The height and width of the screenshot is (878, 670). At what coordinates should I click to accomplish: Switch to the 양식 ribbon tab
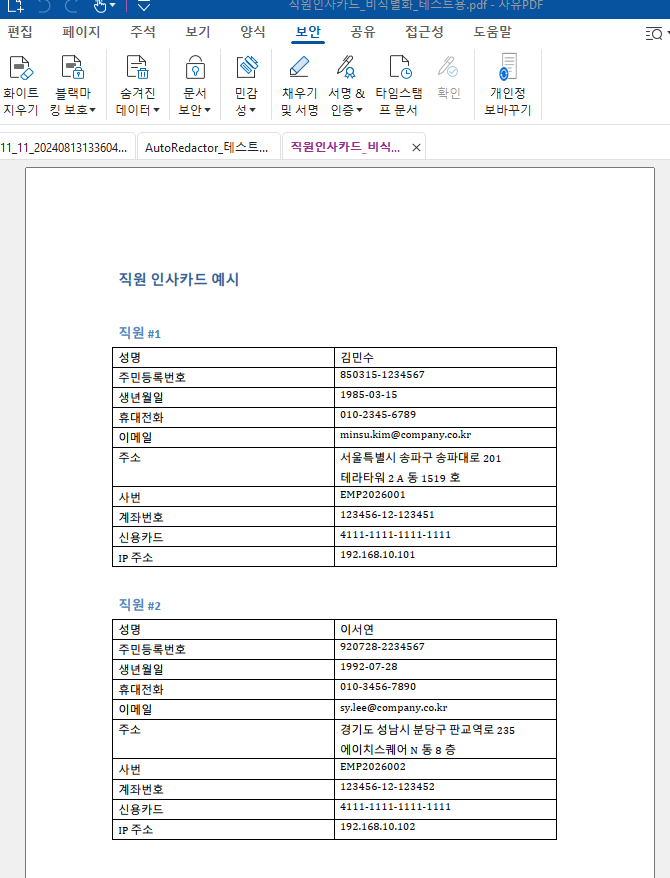(x=252, y=32)
